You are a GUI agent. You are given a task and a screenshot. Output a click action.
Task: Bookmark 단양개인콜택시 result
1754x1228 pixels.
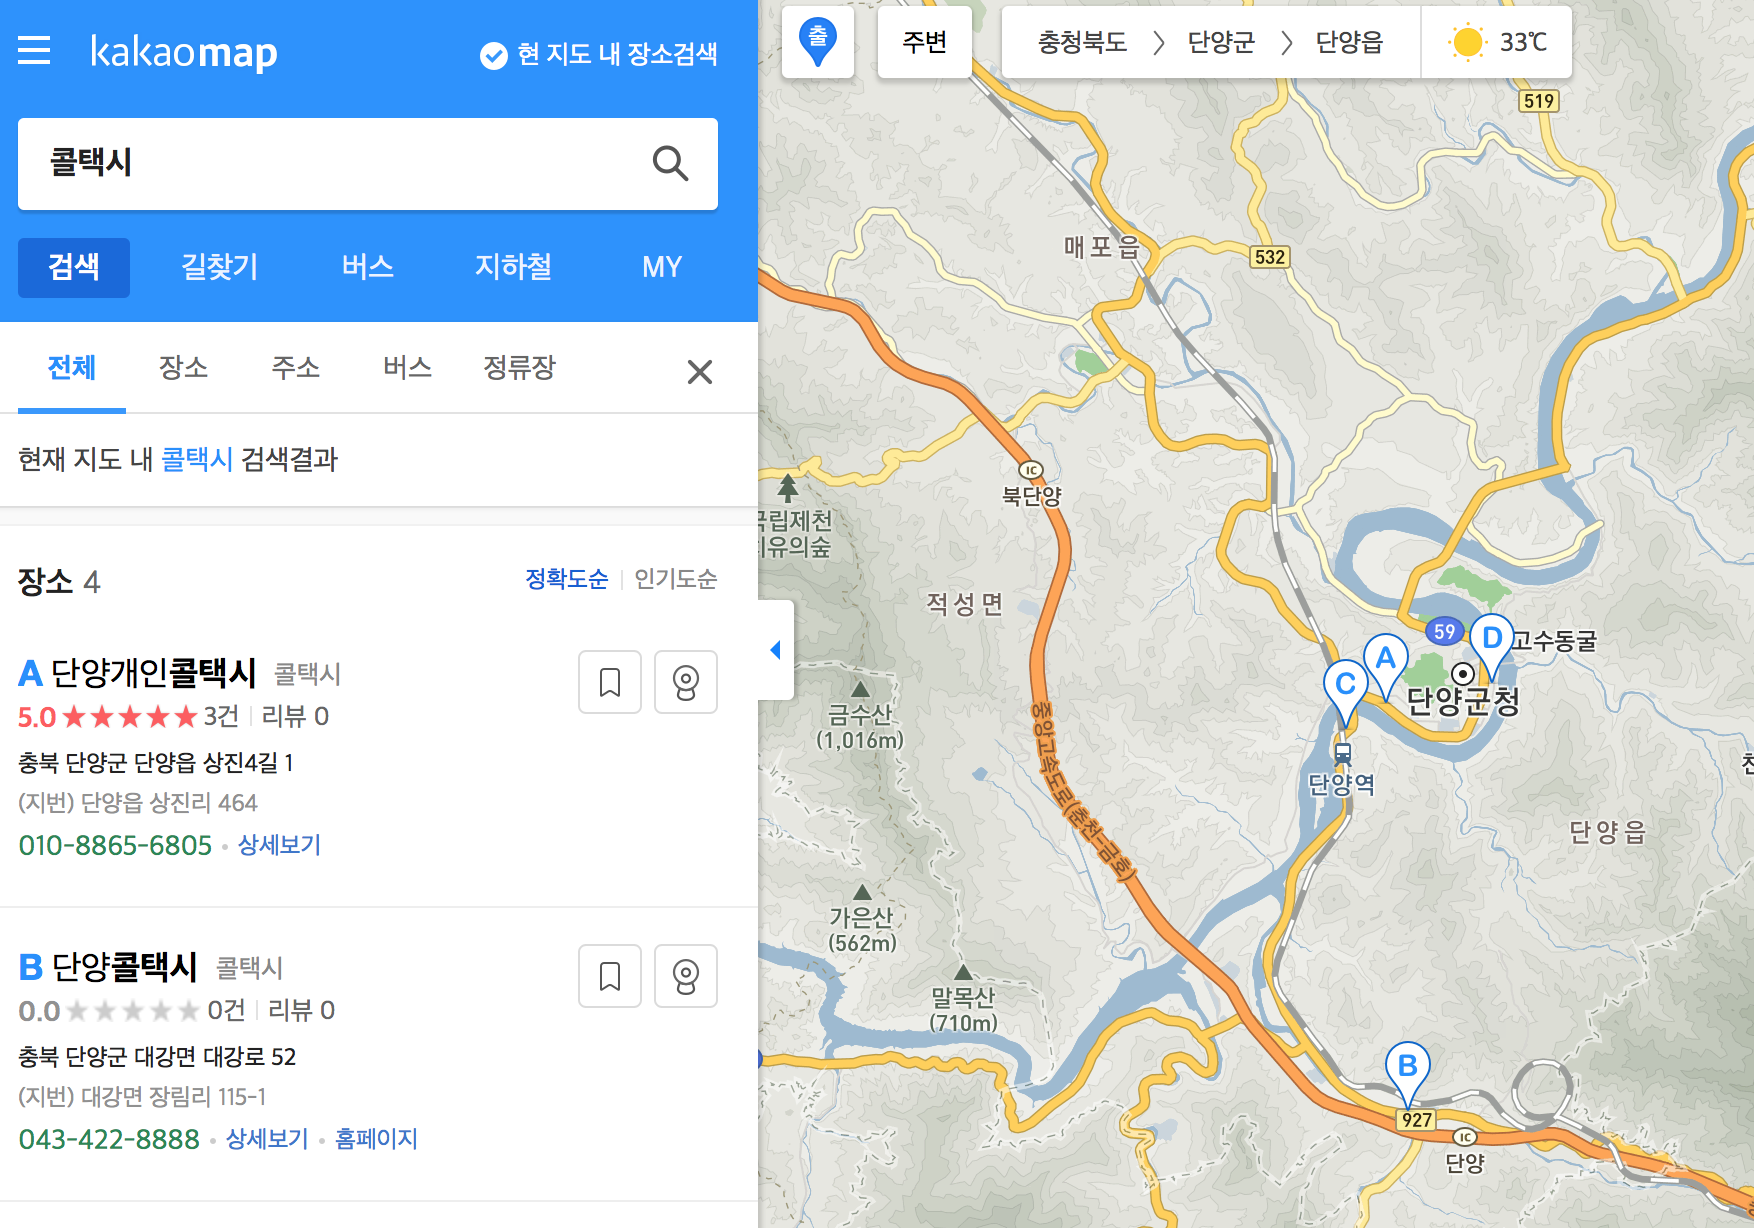[x=610, y=682]
